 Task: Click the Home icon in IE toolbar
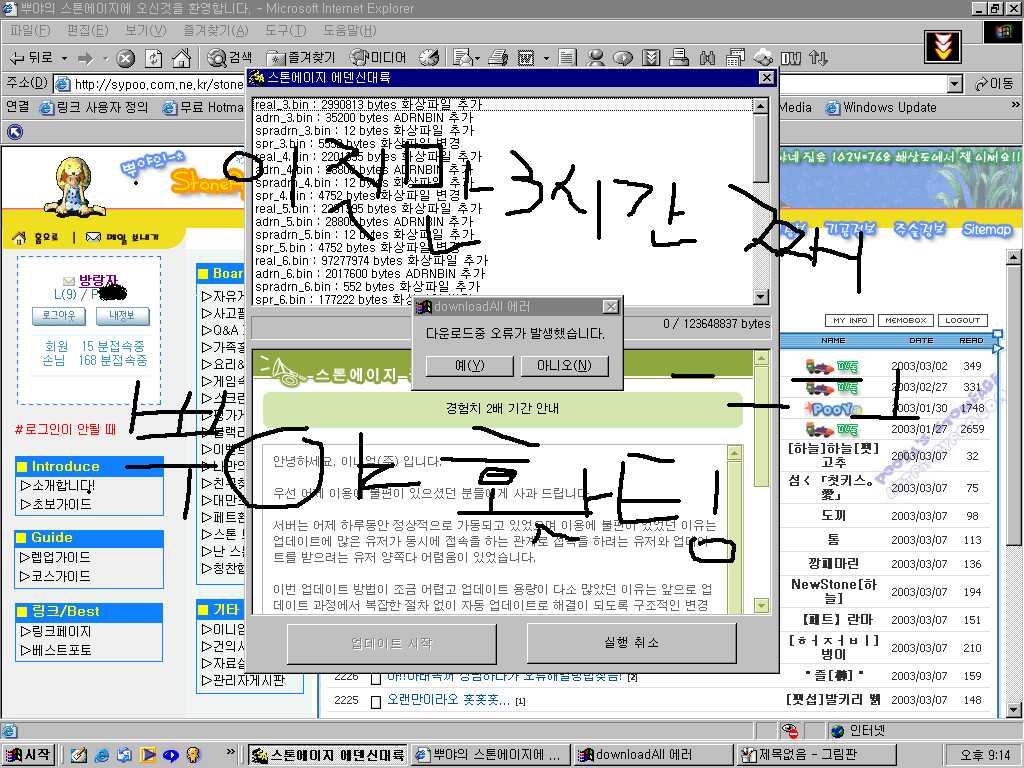pyautogui.click(x=181, y=58)
